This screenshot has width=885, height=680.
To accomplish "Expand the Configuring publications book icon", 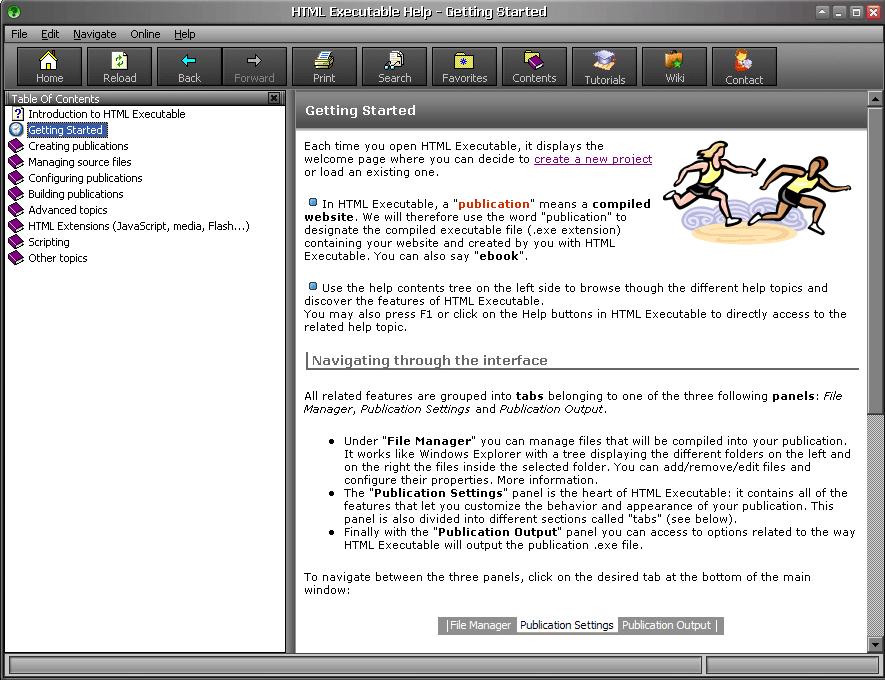I will click(16, 178).
